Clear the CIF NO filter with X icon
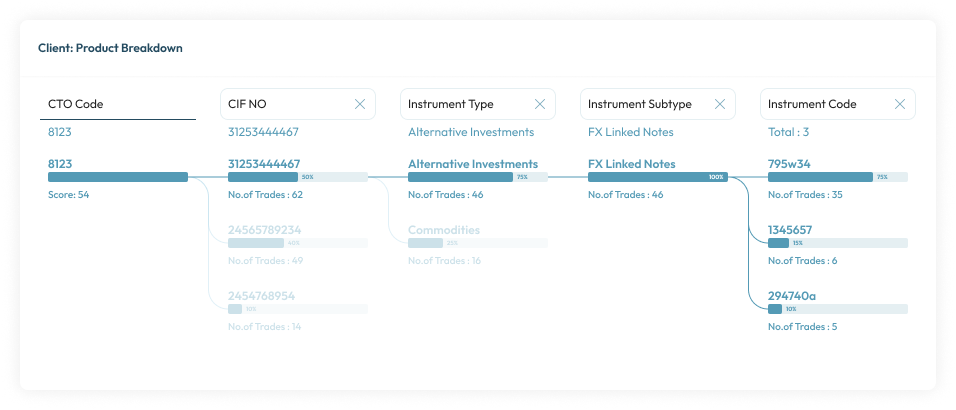 [x=360, y=104]
